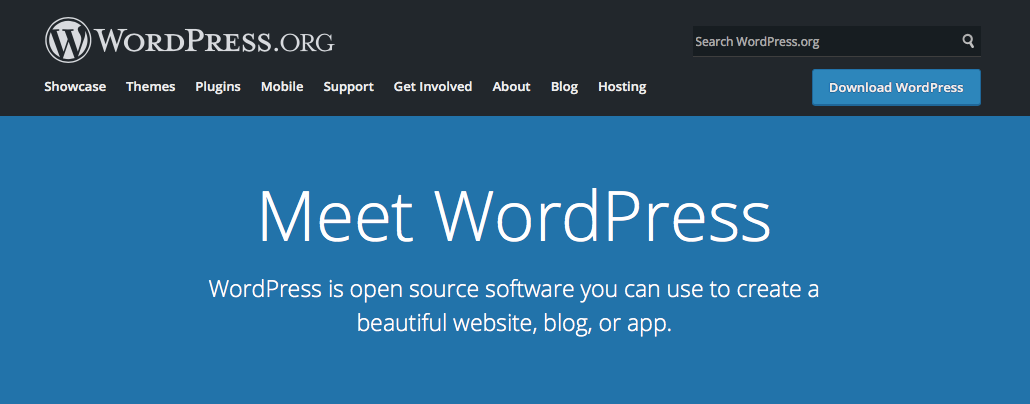Select the Mobile menu item

[x=282, y=87]
